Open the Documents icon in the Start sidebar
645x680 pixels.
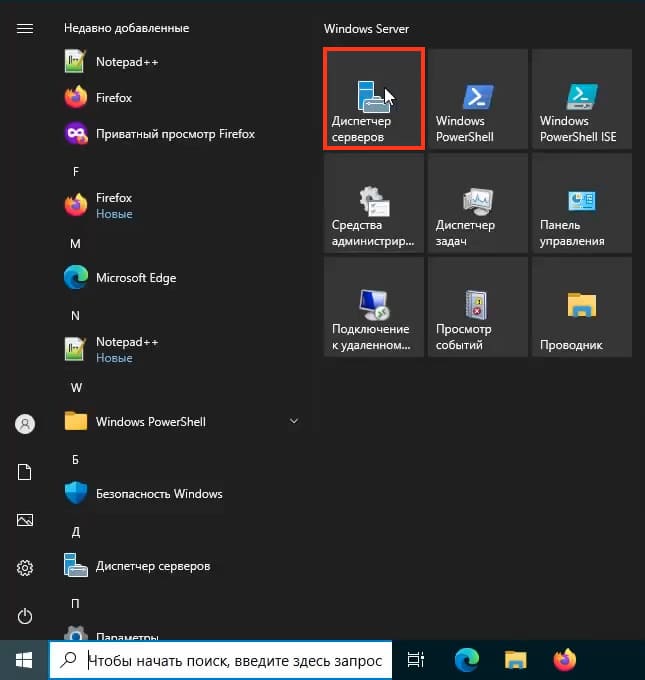(x=25, y=472)
